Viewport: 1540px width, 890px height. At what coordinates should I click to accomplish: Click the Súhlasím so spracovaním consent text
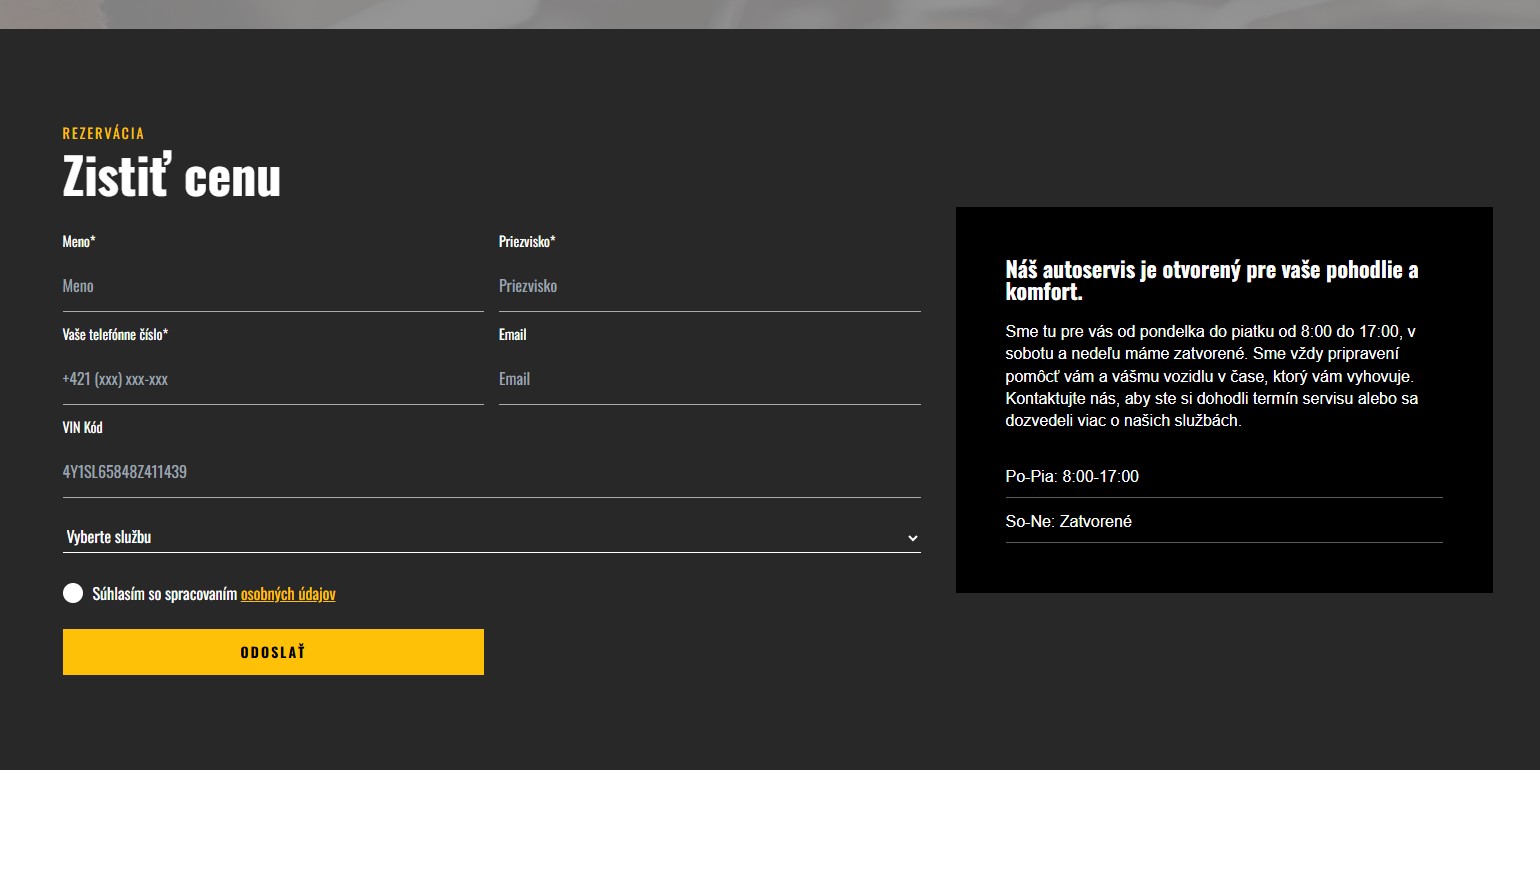tap(164, 594)
